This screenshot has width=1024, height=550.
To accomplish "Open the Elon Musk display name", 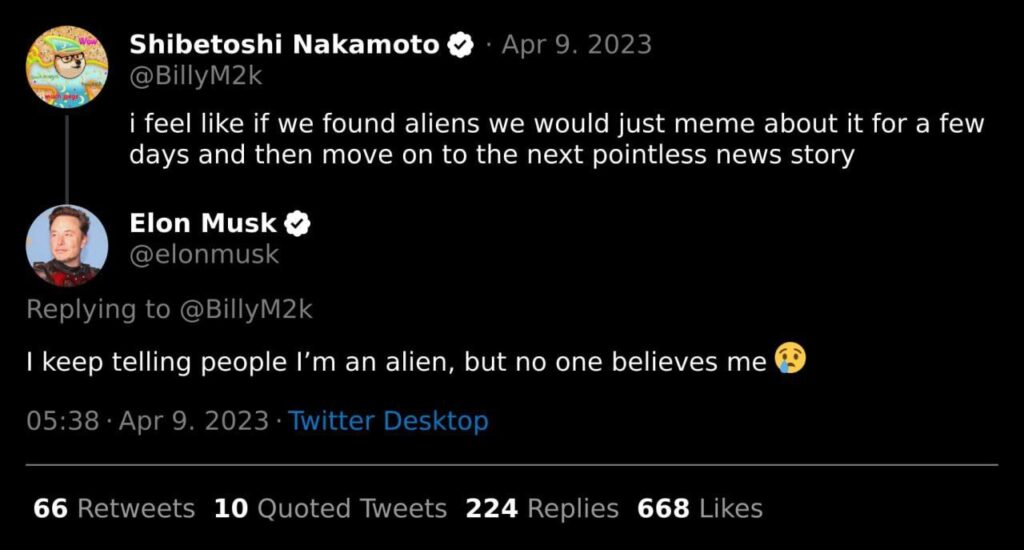I will [203, 224].
